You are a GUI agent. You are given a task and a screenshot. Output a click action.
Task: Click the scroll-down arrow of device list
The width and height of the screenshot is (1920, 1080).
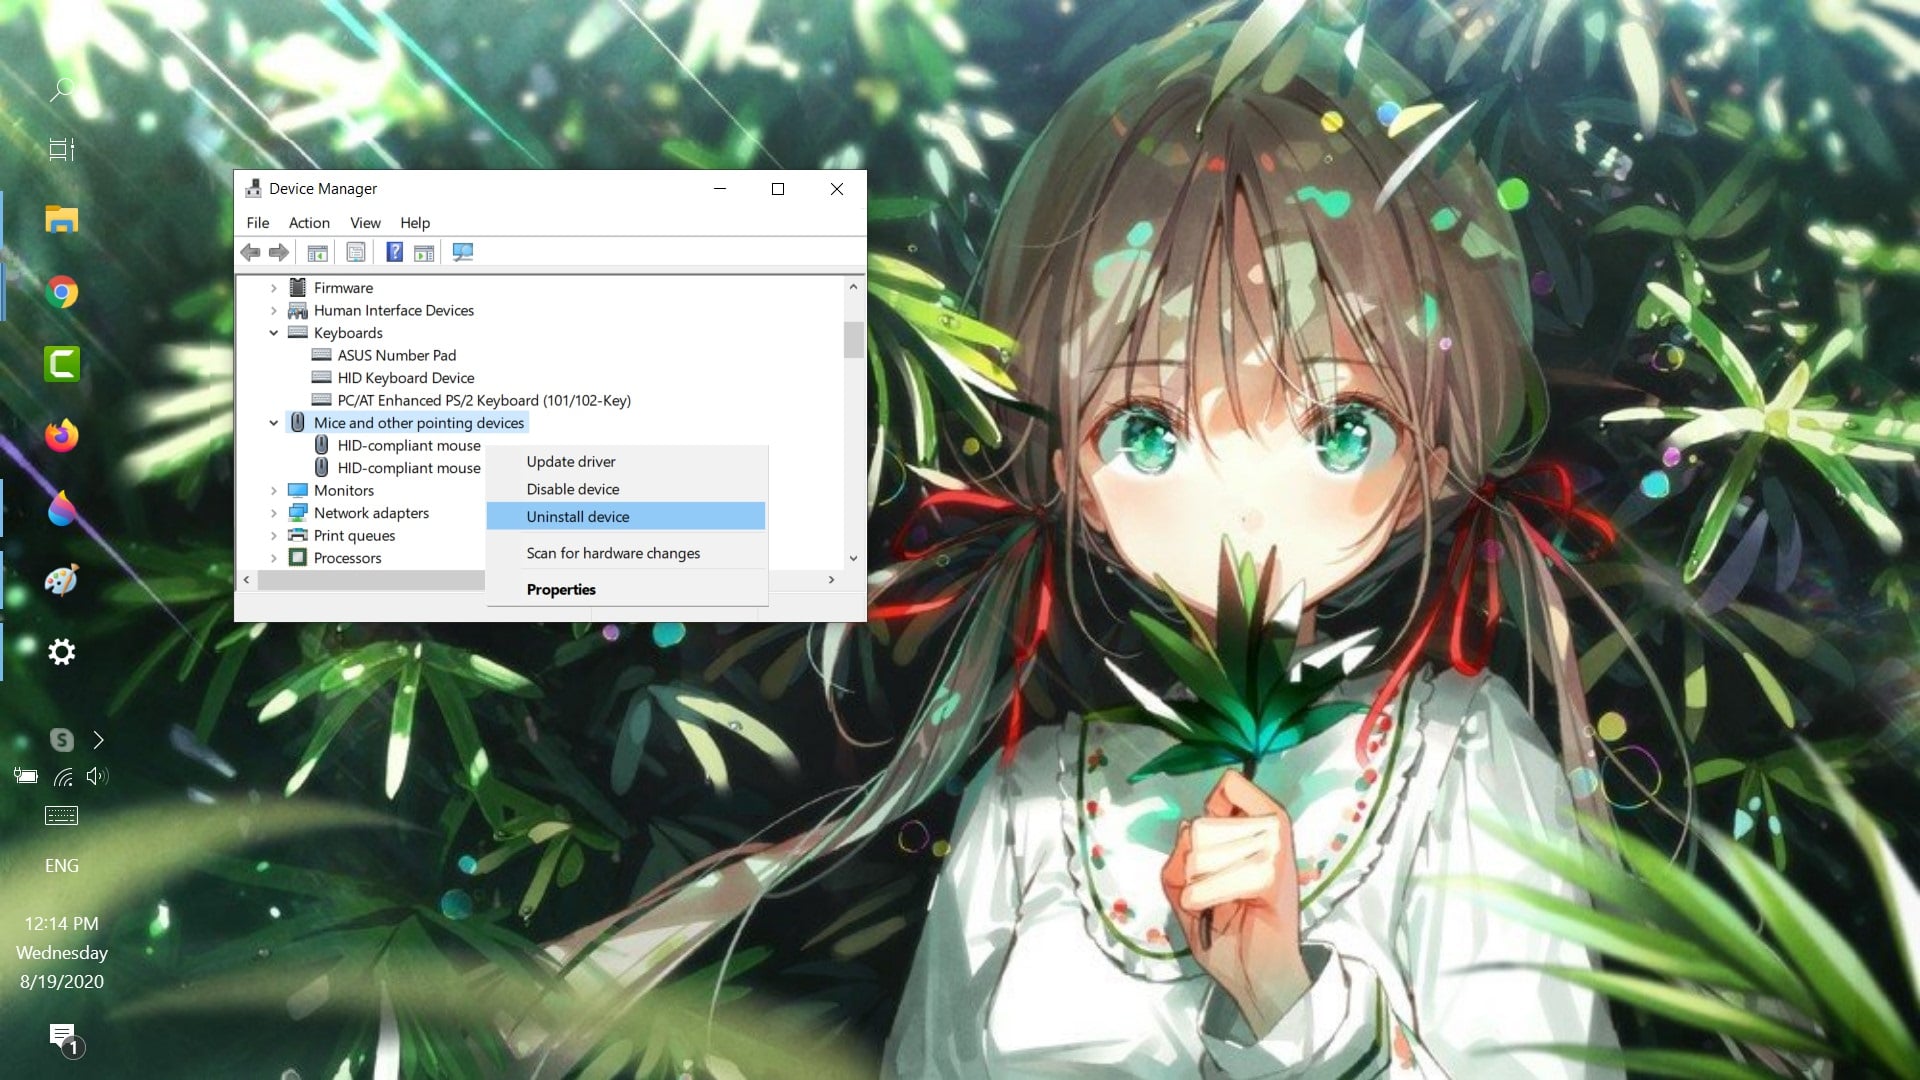[x=853, y=558]
